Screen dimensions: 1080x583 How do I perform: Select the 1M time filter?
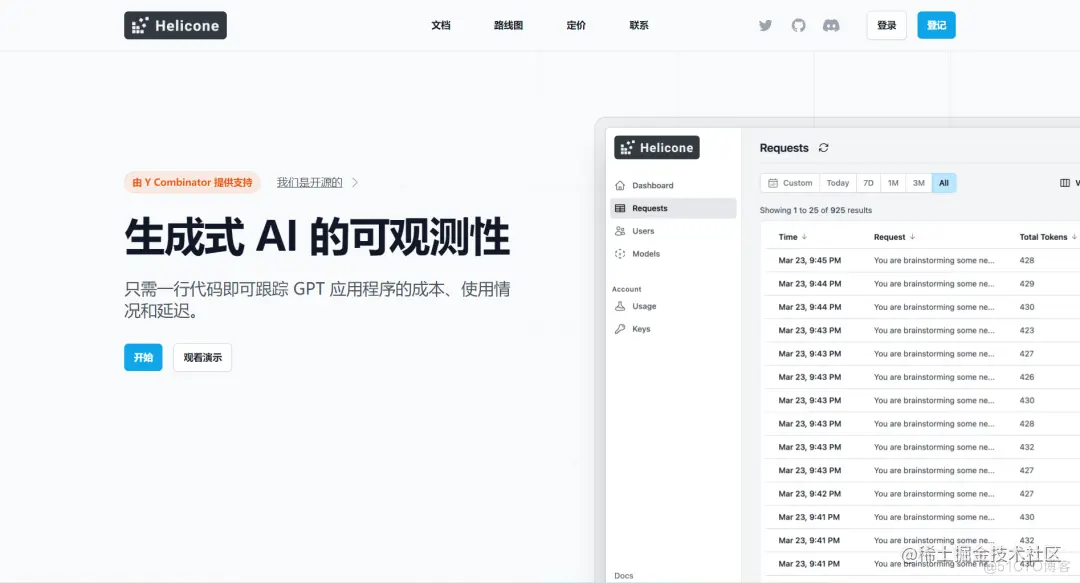point(893,183)
